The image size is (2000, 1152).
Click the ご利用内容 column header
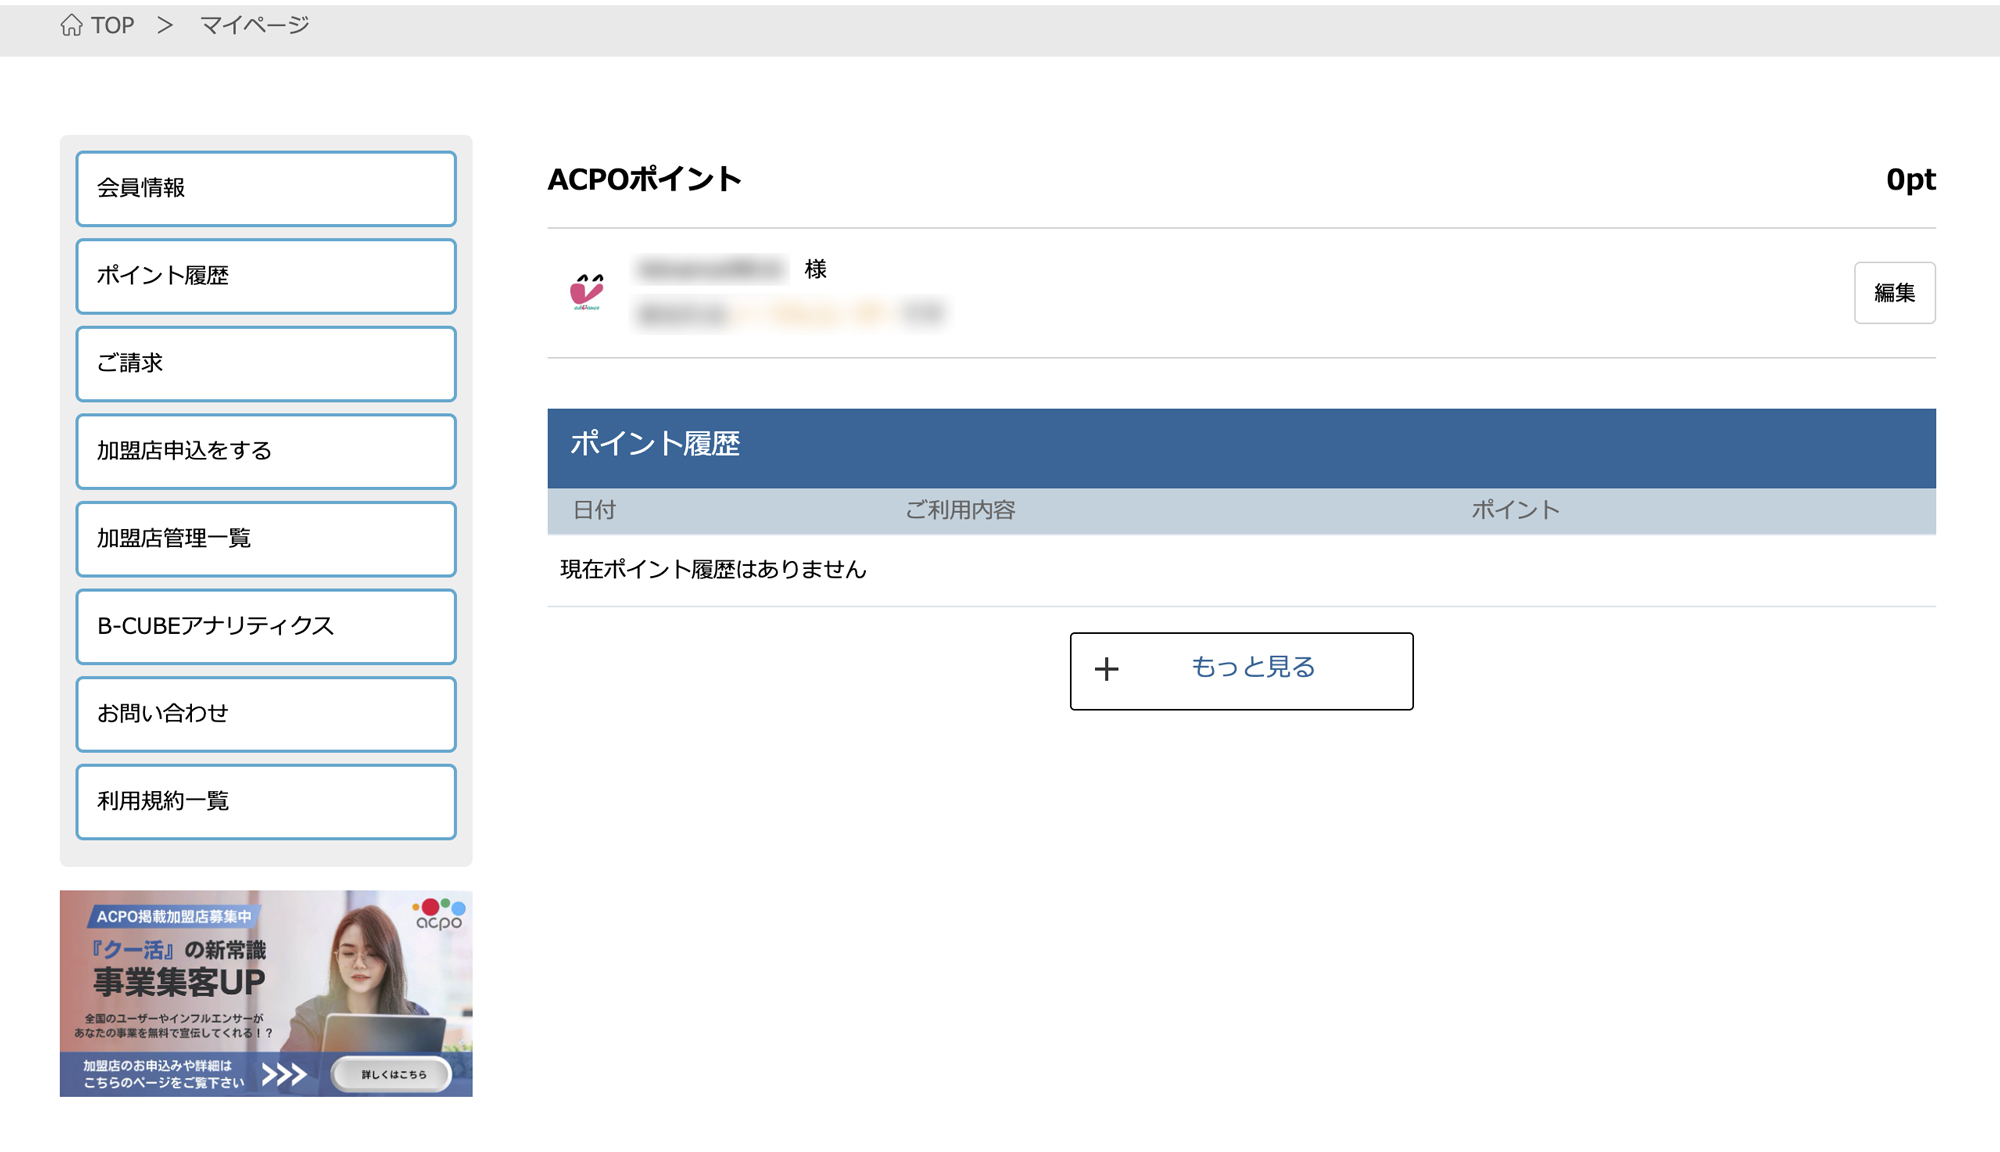[960, 510]
